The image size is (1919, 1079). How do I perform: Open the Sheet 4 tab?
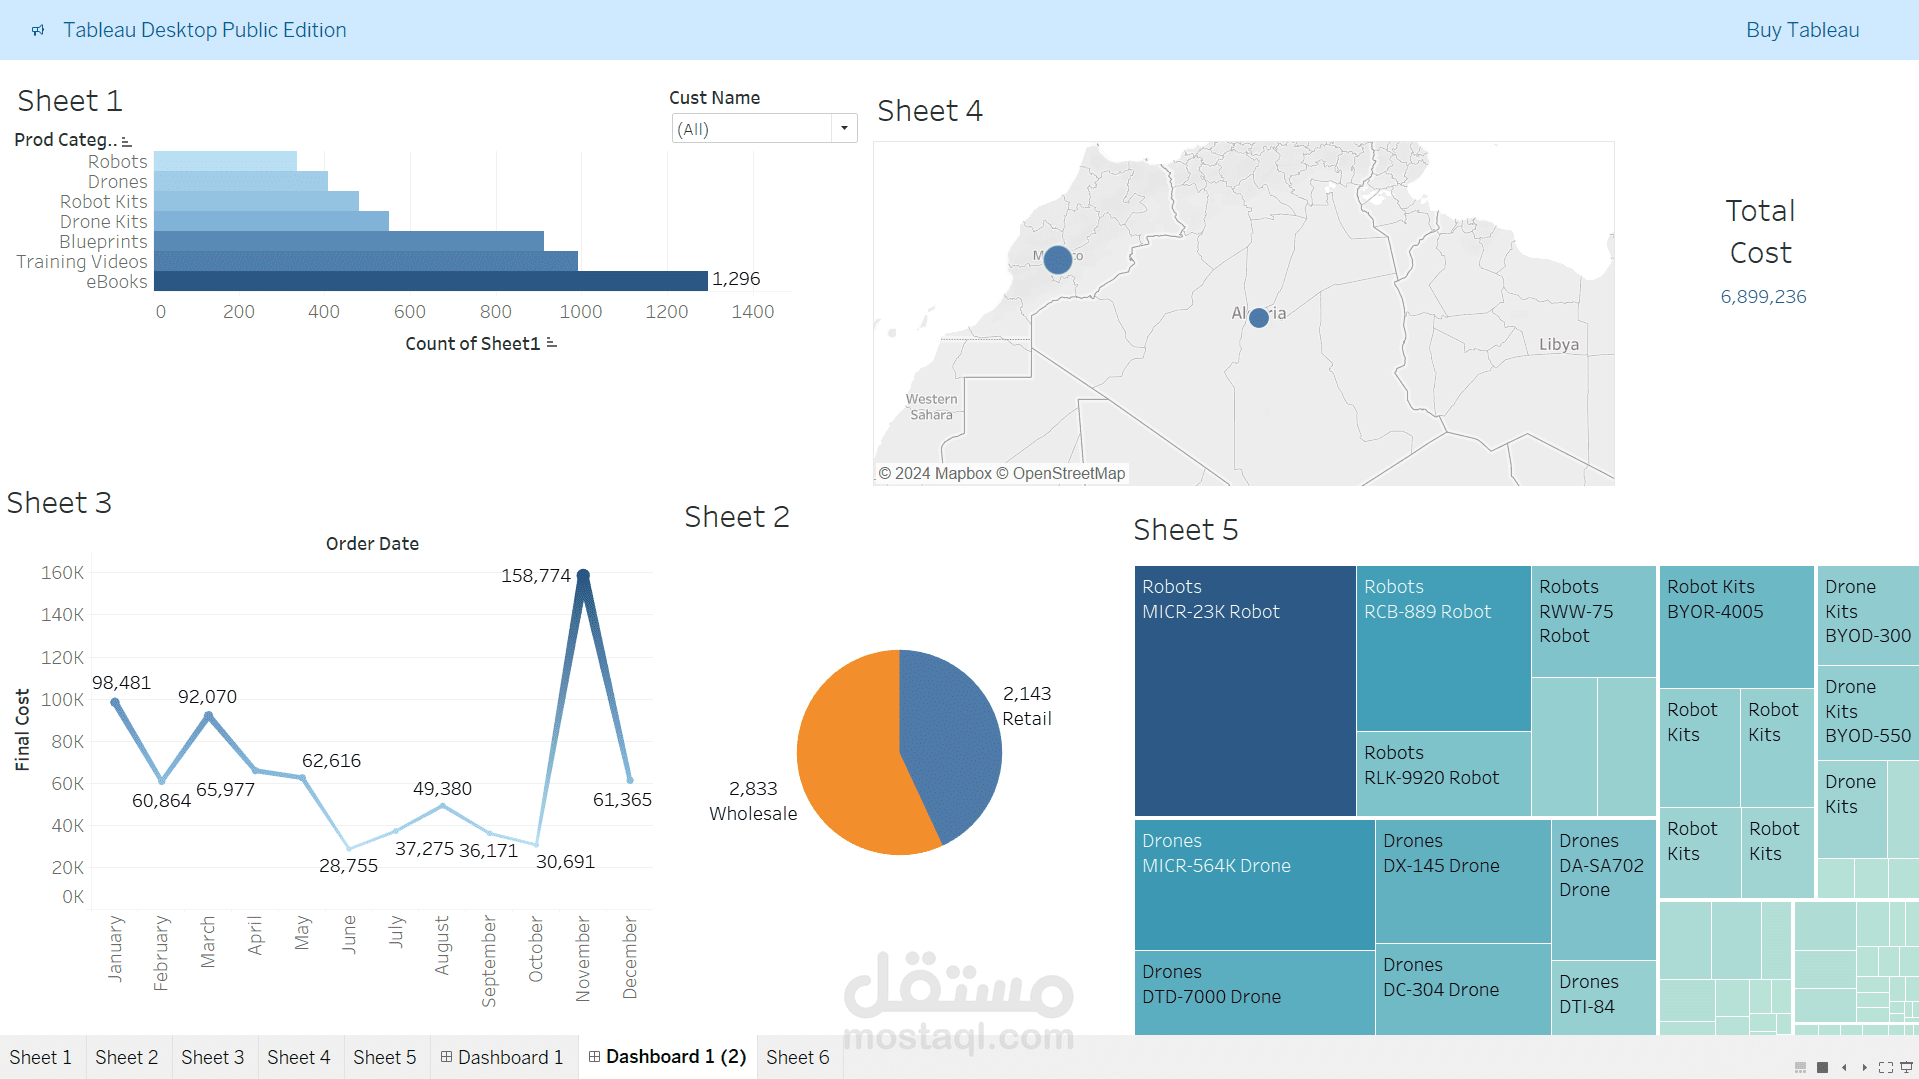click(299, 1057)
